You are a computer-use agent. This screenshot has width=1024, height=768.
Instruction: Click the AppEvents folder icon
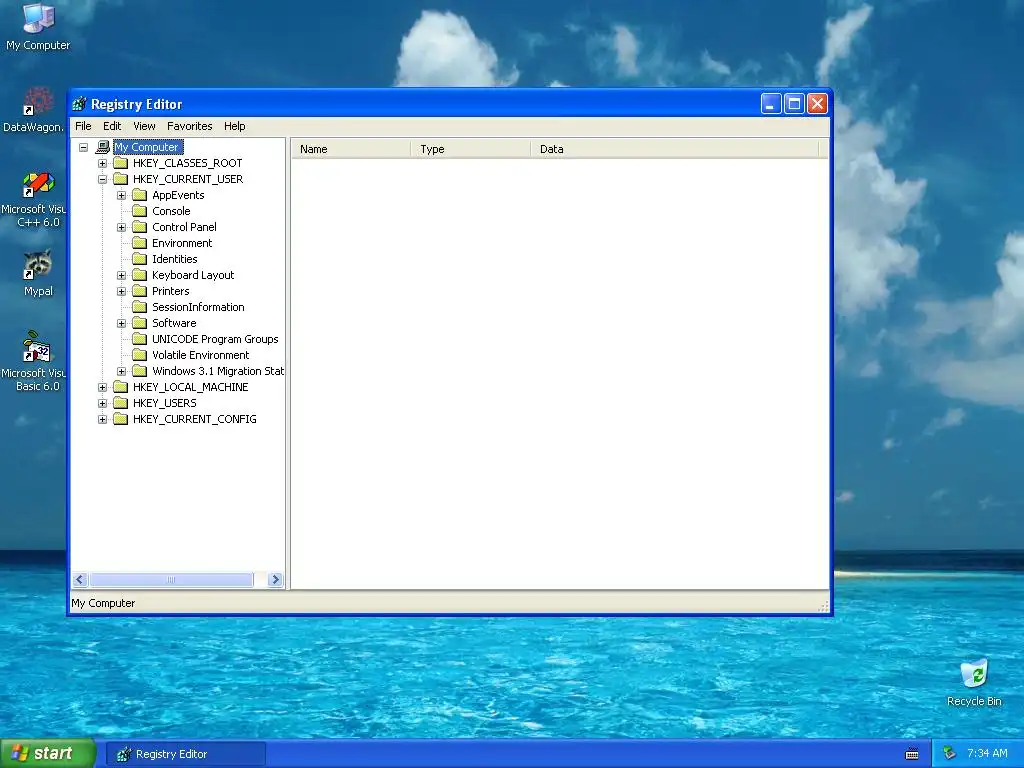tap(140, 195)
